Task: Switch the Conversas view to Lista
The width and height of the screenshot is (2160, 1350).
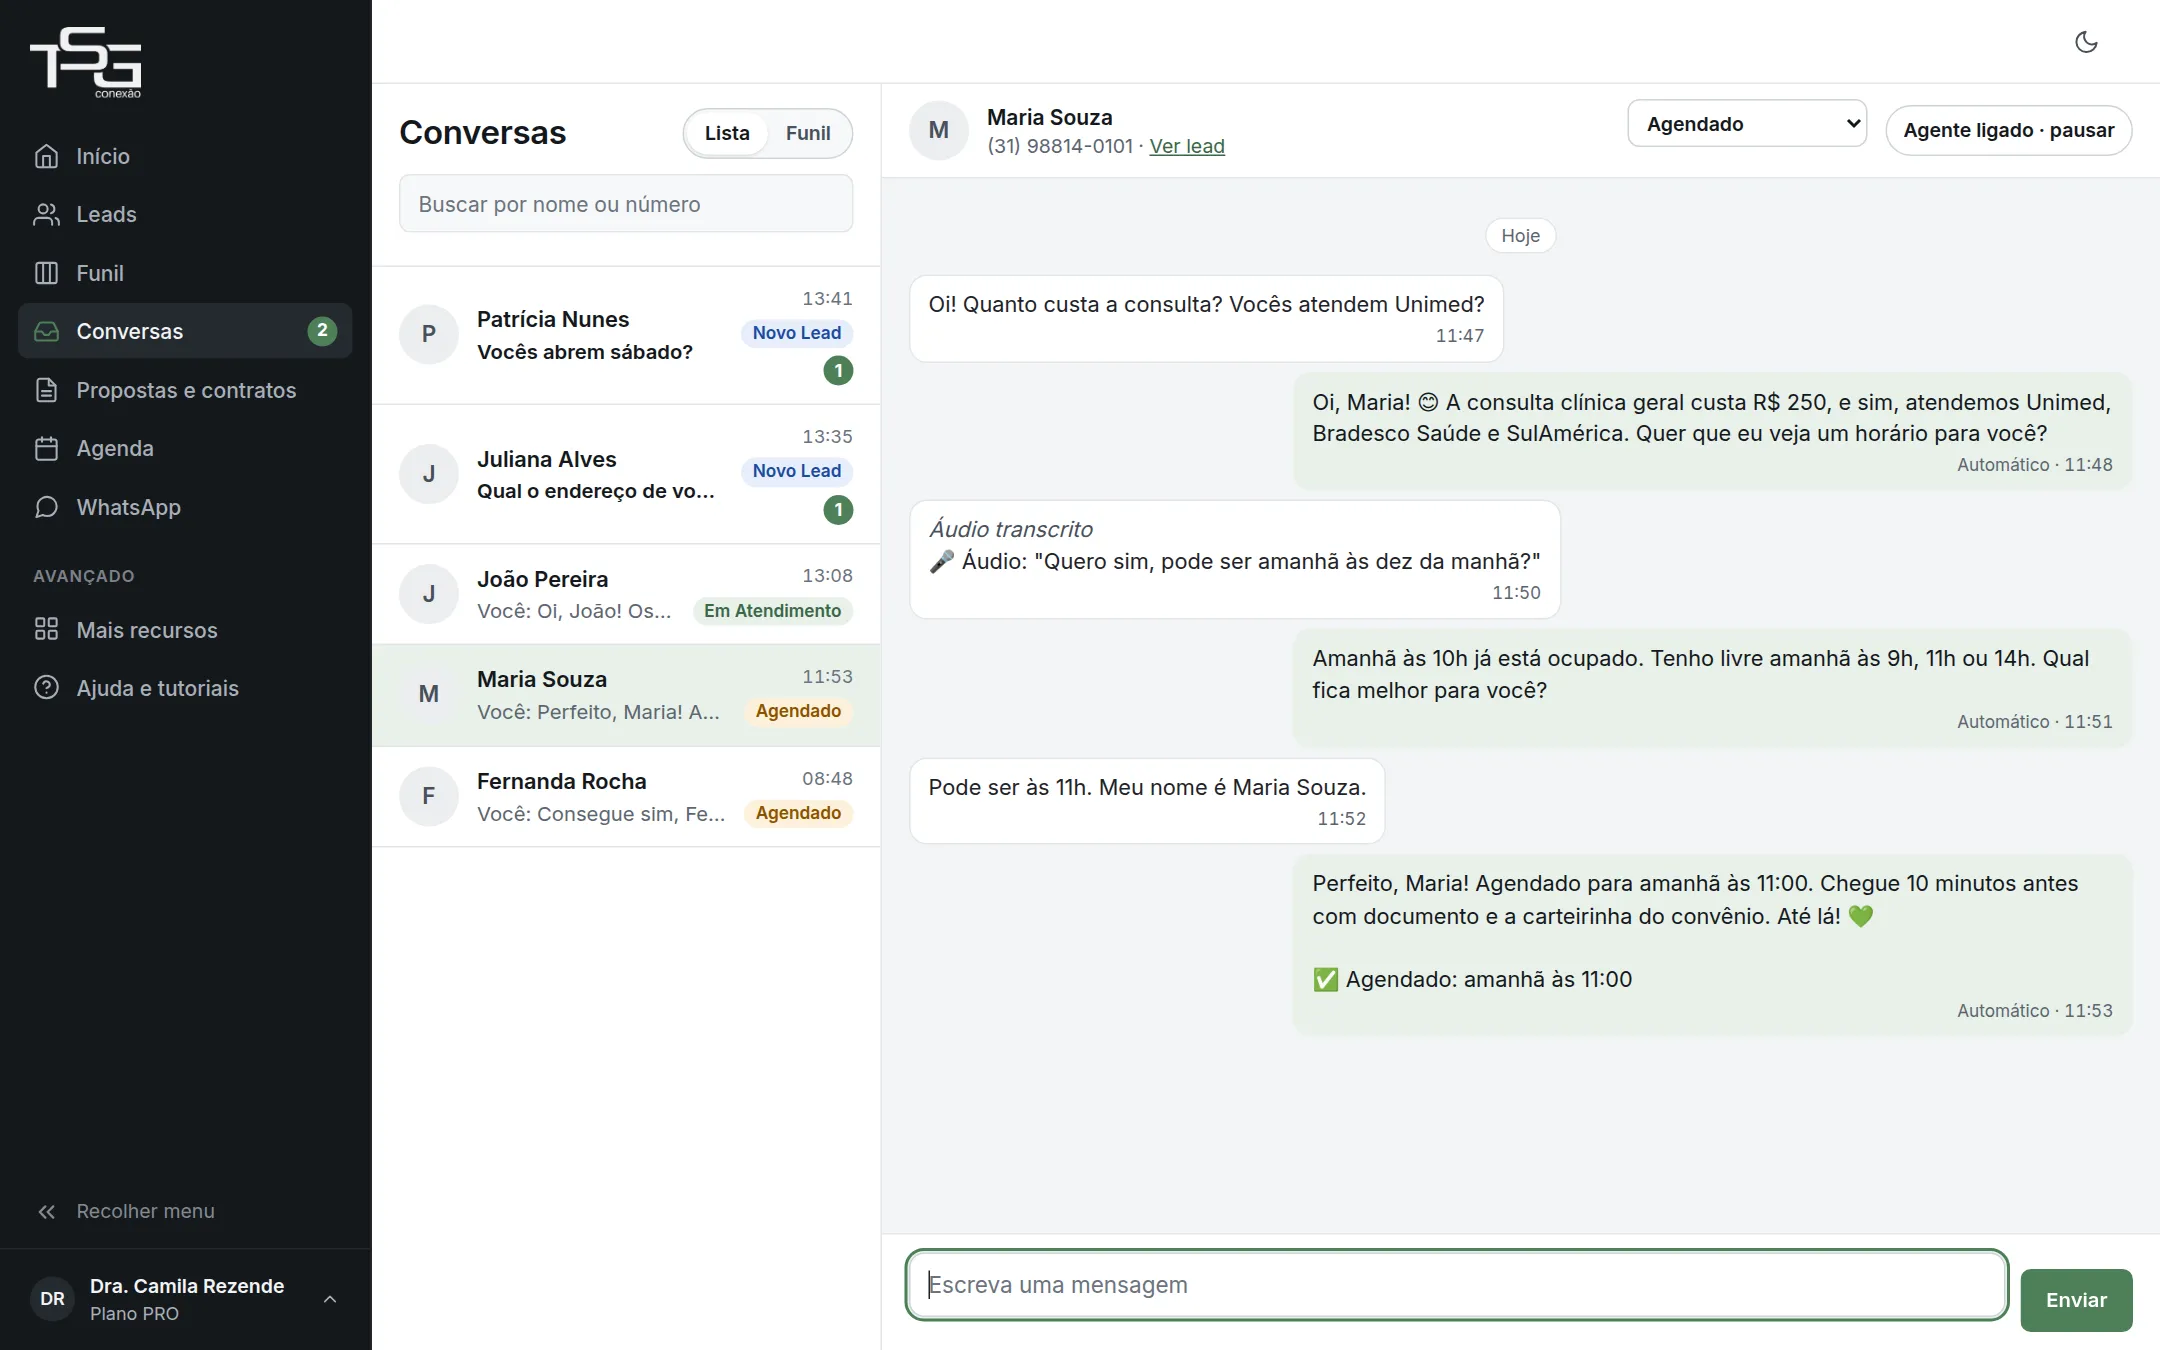Action: (x=727, y=133)
